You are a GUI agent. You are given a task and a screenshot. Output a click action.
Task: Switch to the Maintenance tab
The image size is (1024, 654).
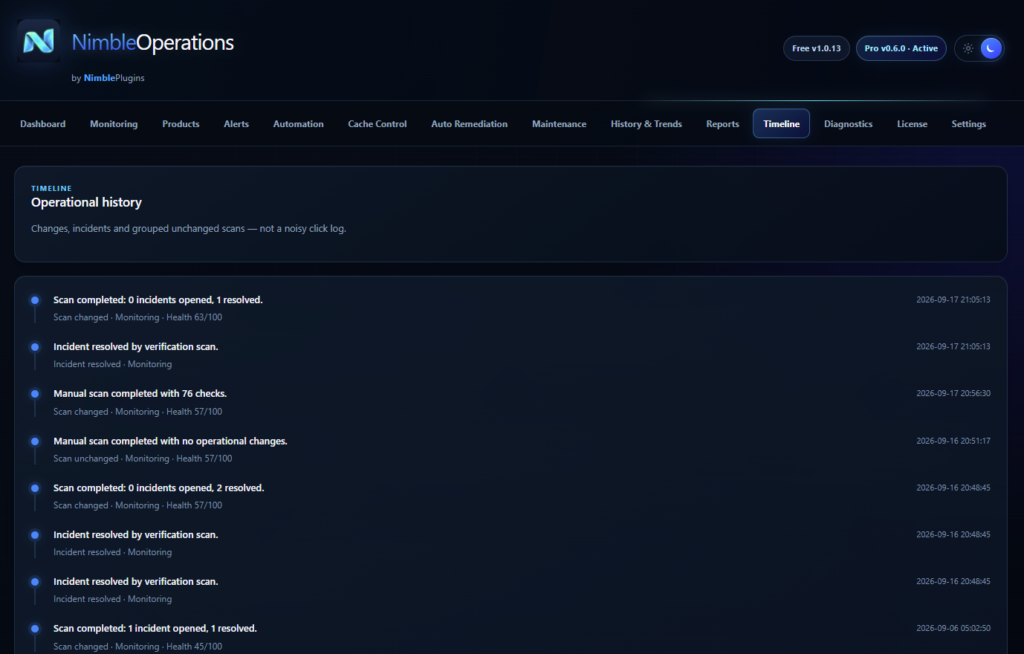[559, 123]
